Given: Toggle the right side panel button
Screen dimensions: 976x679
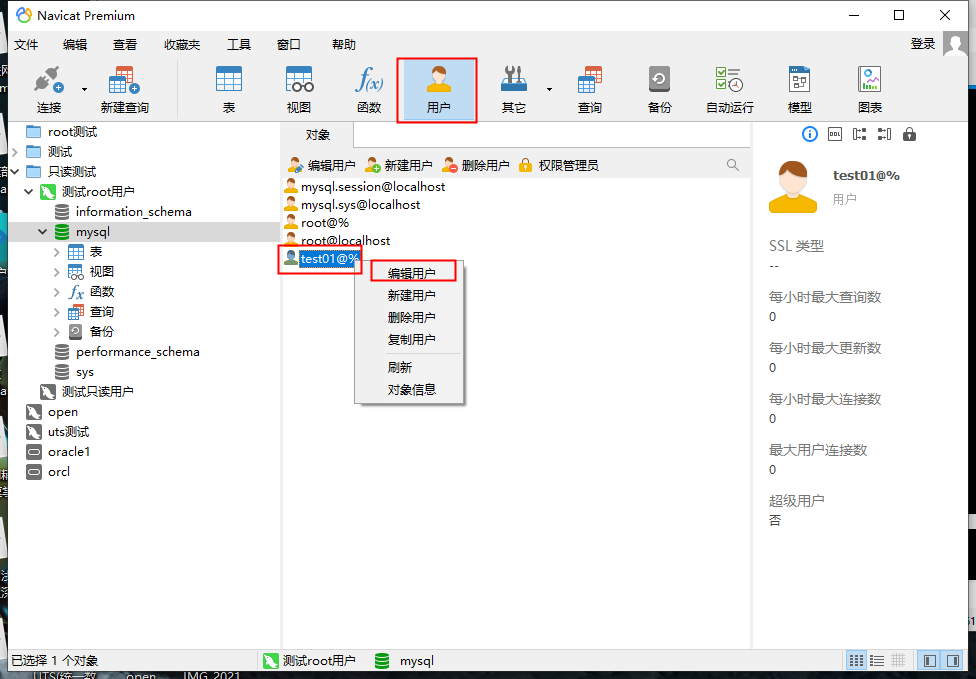Looking at the screenshot, I should pos(953,660).
